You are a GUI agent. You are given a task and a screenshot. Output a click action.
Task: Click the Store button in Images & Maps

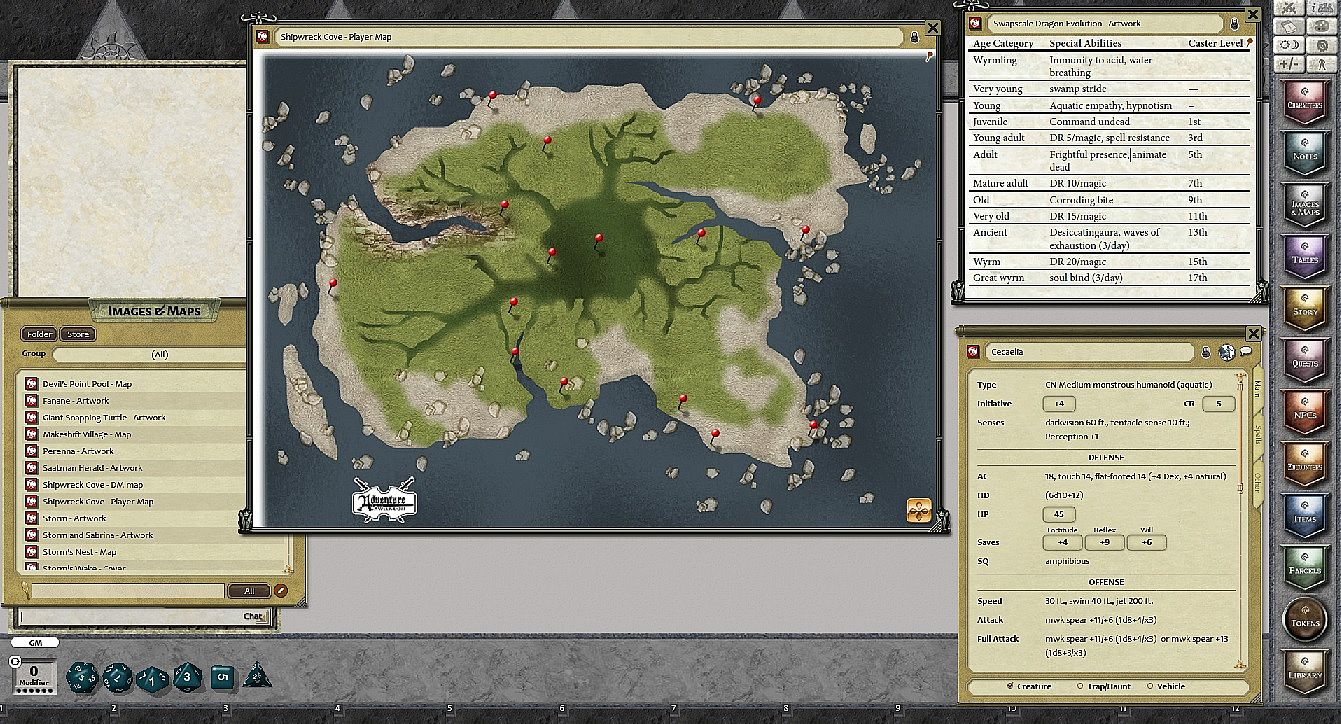point(78,334)
